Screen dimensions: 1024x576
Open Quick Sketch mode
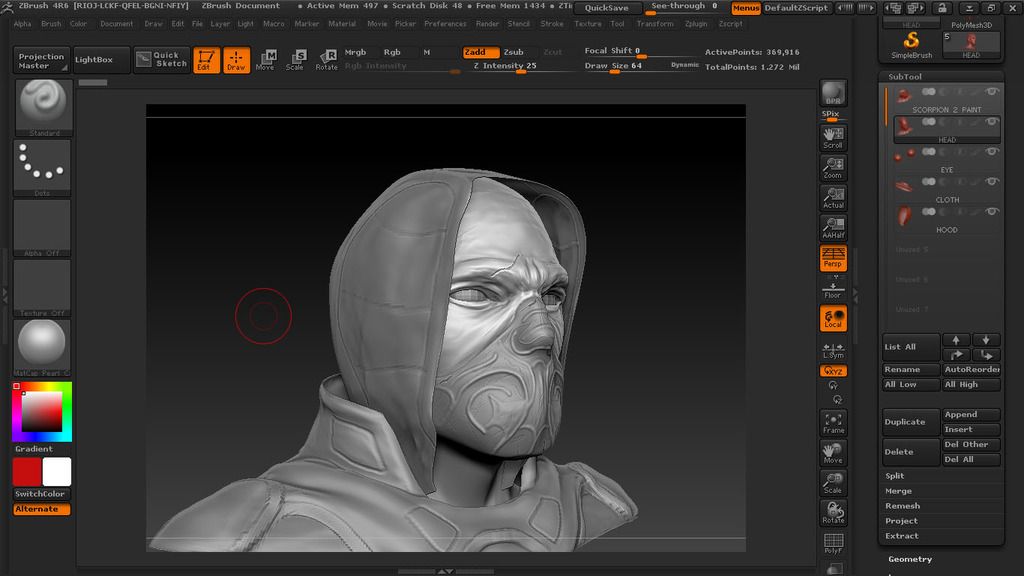coord(163,59)
